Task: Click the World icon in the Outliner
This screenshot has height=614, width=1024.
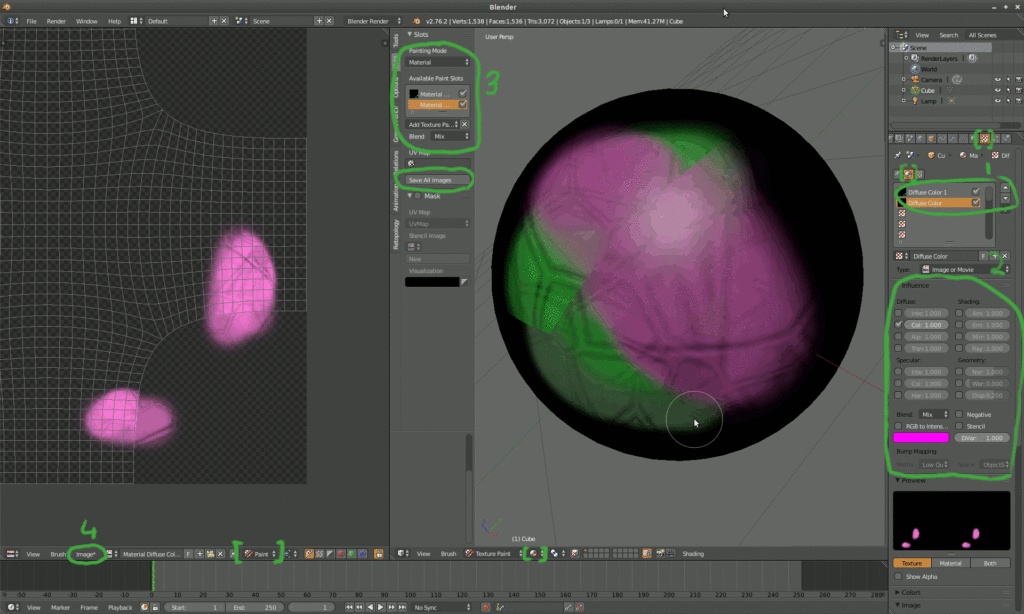Action: pyautogui.click(x=914, y=68)
